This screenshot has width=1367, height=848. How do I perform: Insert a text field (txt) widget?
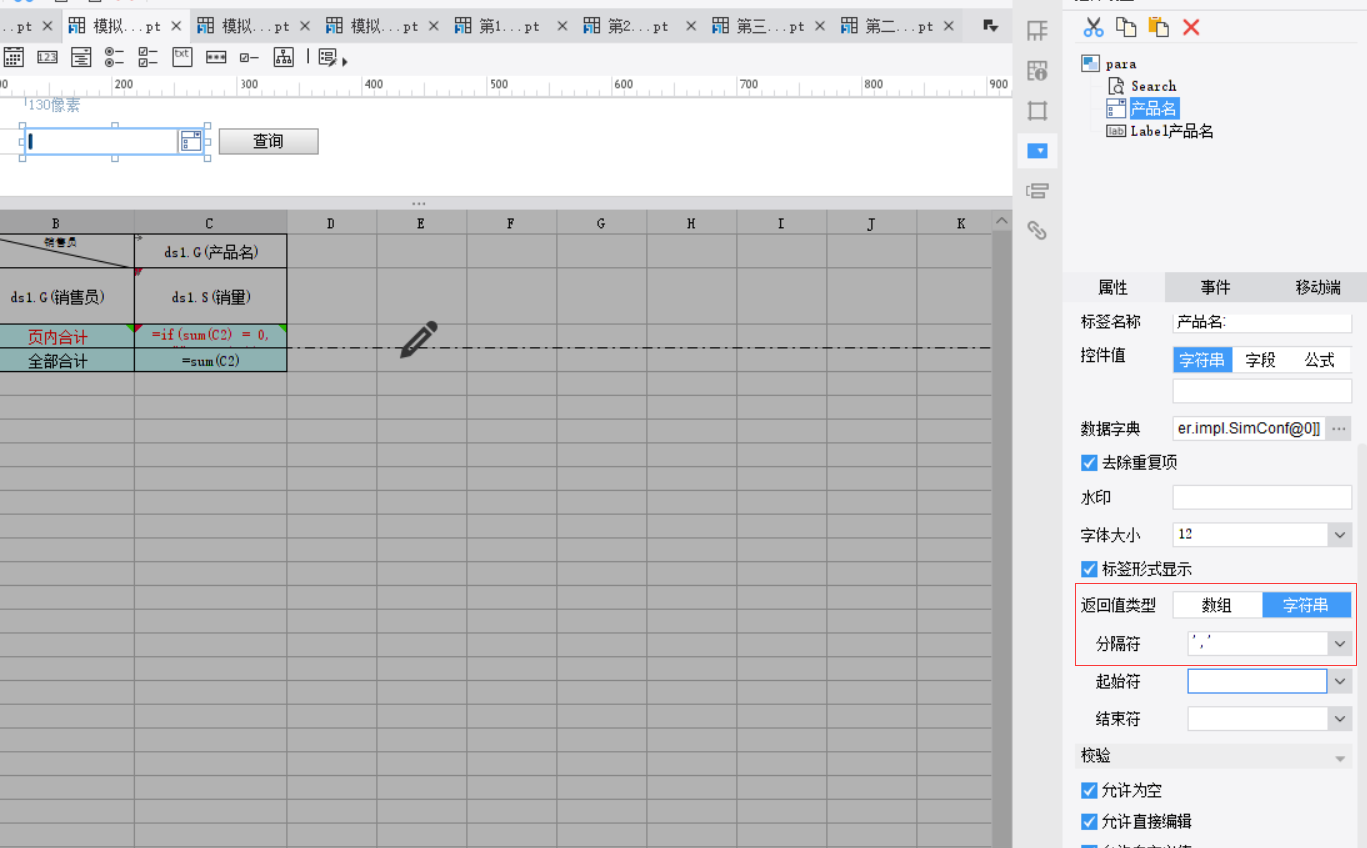coord(182,57)
